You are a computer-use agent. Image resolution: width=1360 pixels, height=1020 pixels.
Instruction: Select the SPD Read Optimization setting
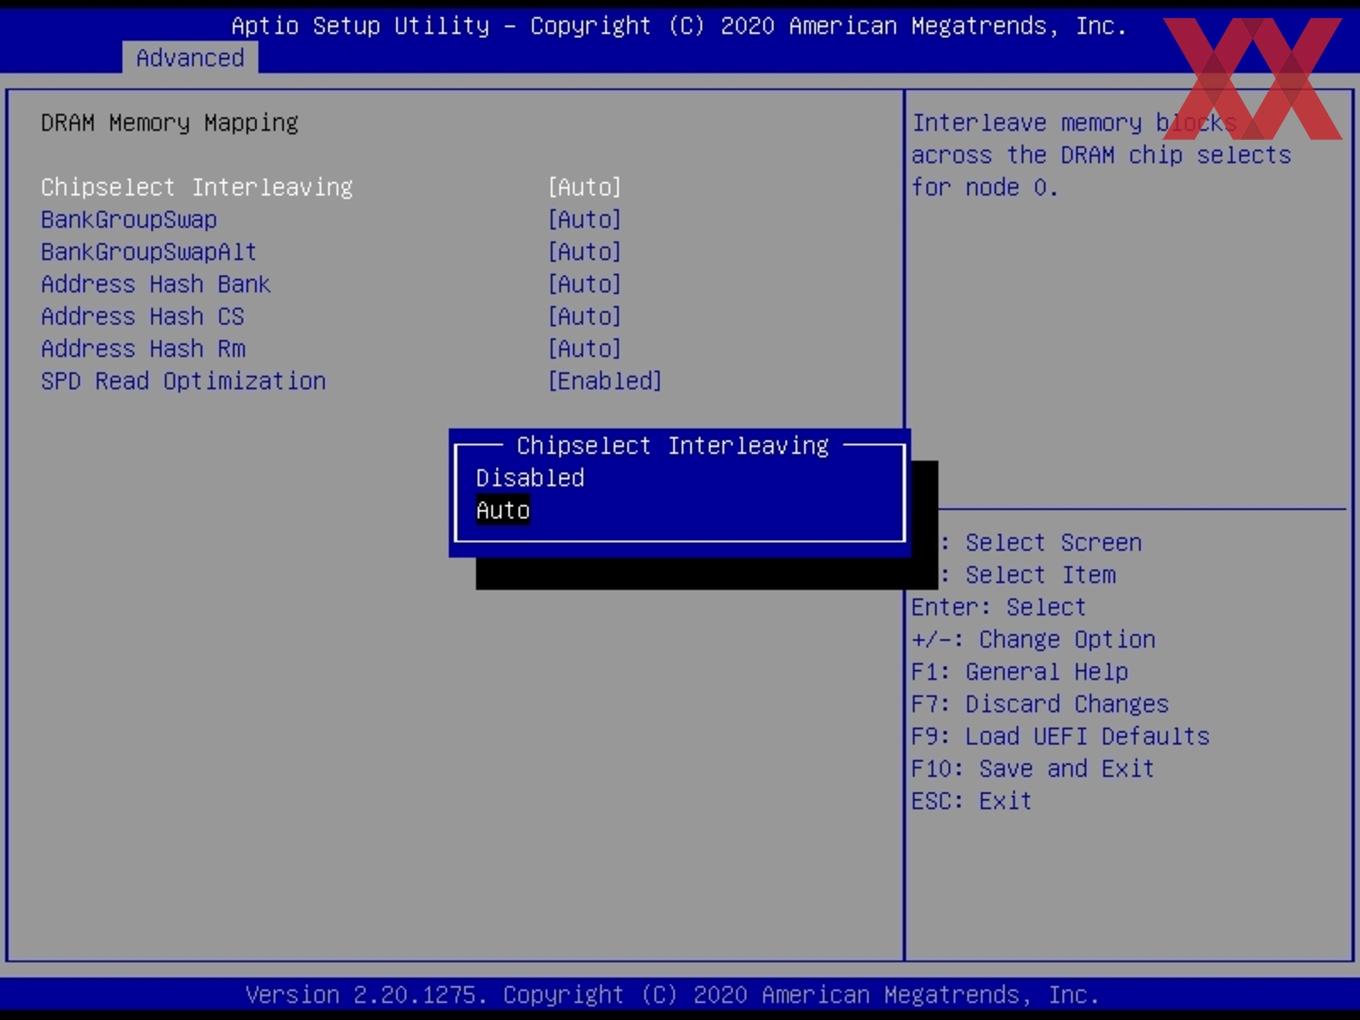click(183, 381)
